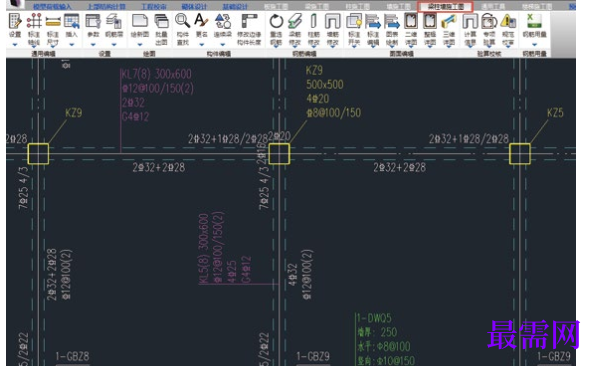Expand the dropdown arrow under 绘新图
The image size is (599, 366).
click(140, 45)
